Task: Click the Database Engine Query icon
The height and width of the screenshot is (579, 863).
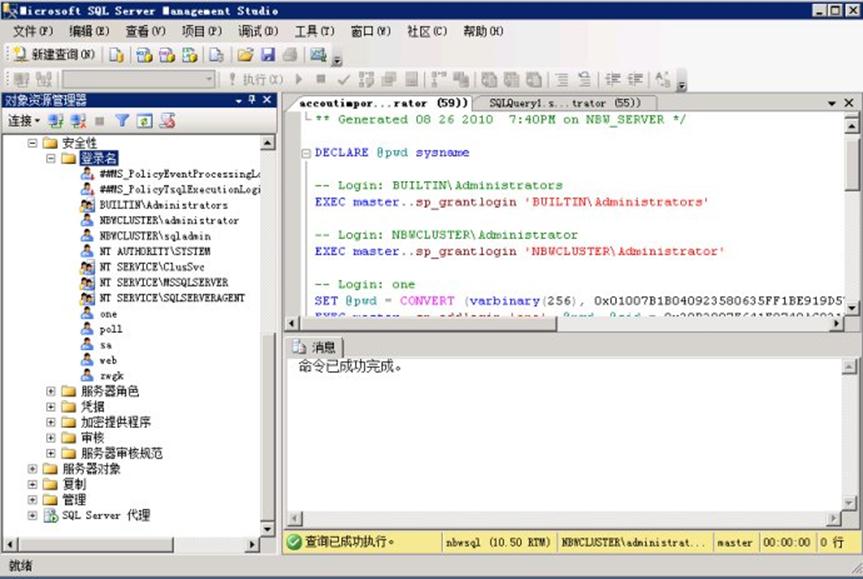Action: click(116, 54)
